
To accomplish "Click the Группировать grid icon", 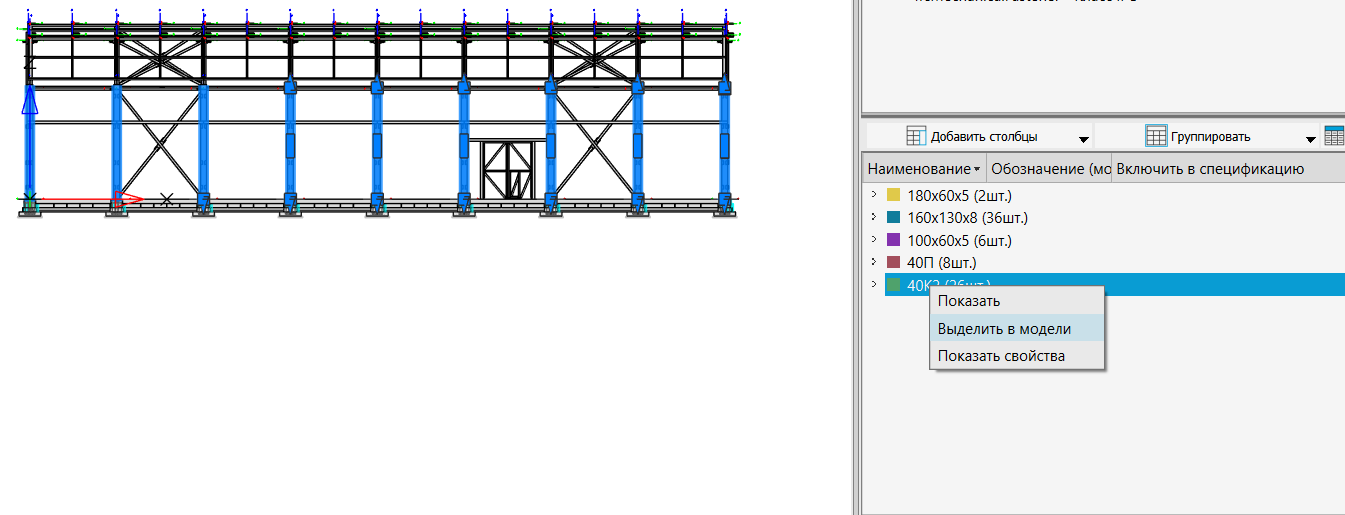I will 1156,136.
